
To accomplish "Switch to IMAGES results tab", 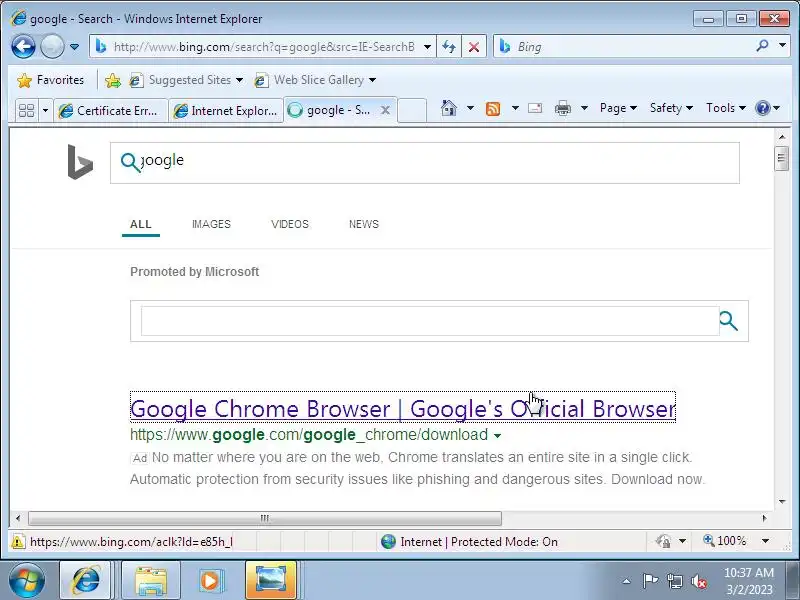I will 211,224.
